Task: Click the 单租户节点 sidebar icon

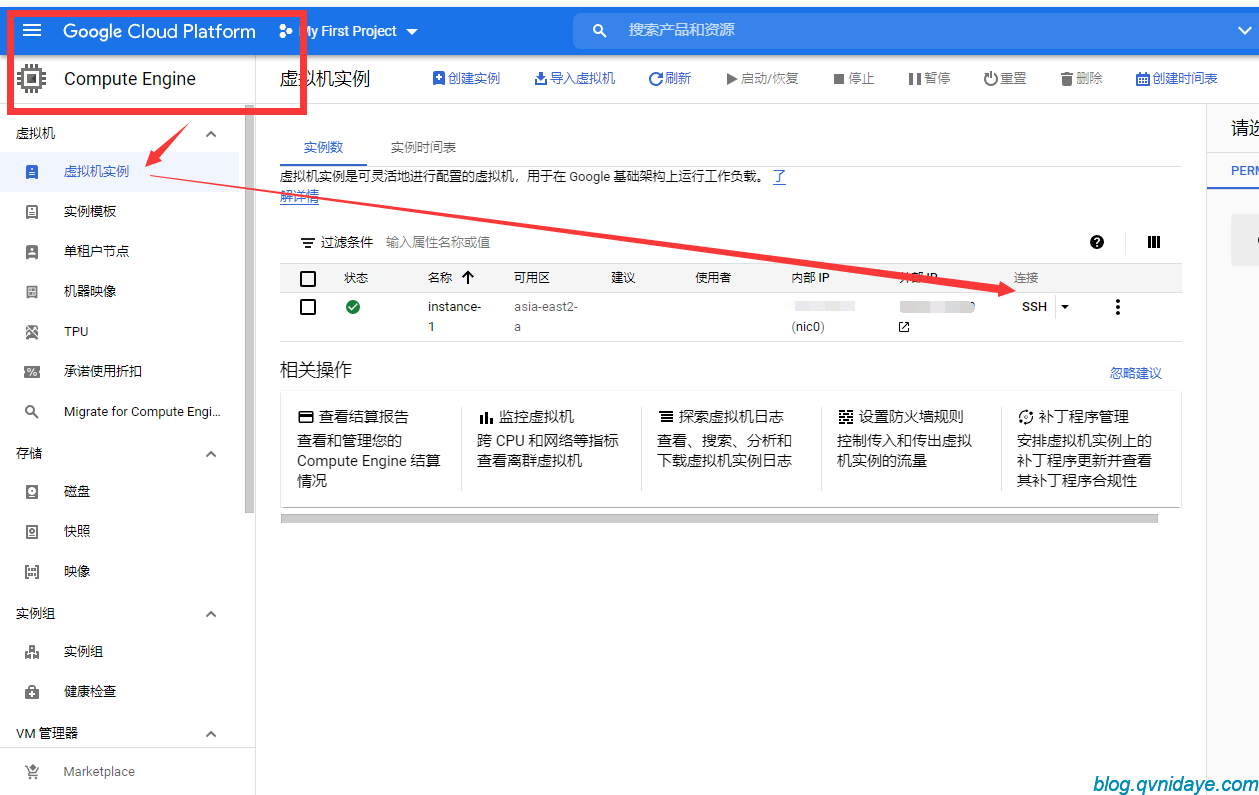Action: 32,251
